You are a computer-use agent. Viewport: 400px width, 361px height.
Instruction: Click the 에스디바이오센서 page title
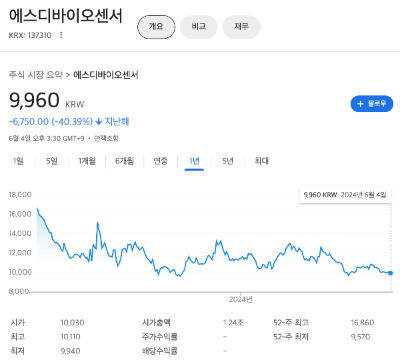coord(66,15)
